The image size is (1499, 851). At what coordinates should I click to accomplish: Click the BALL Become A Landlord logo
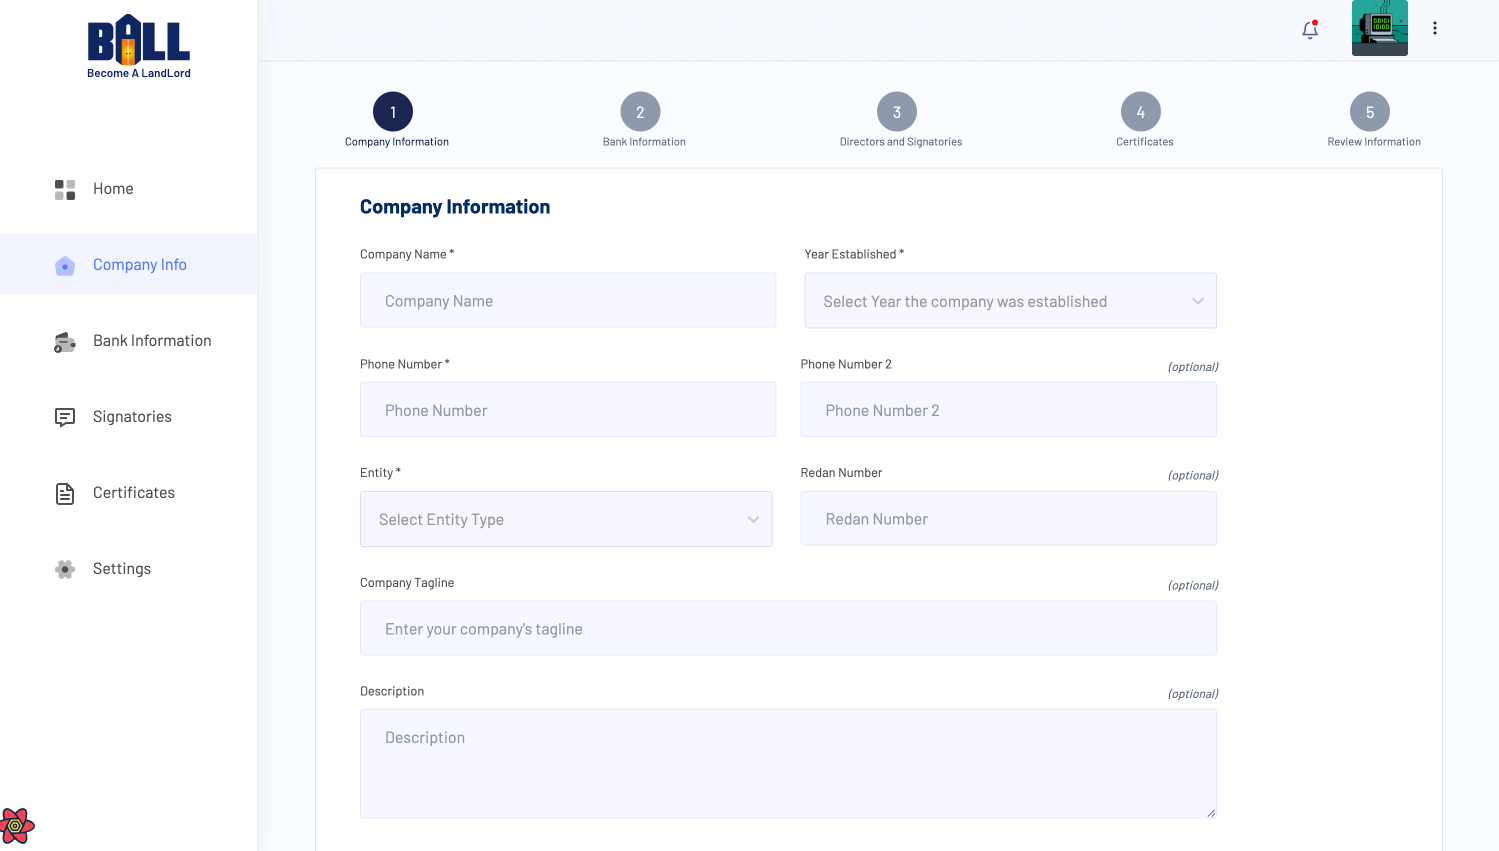coord(138,46)
